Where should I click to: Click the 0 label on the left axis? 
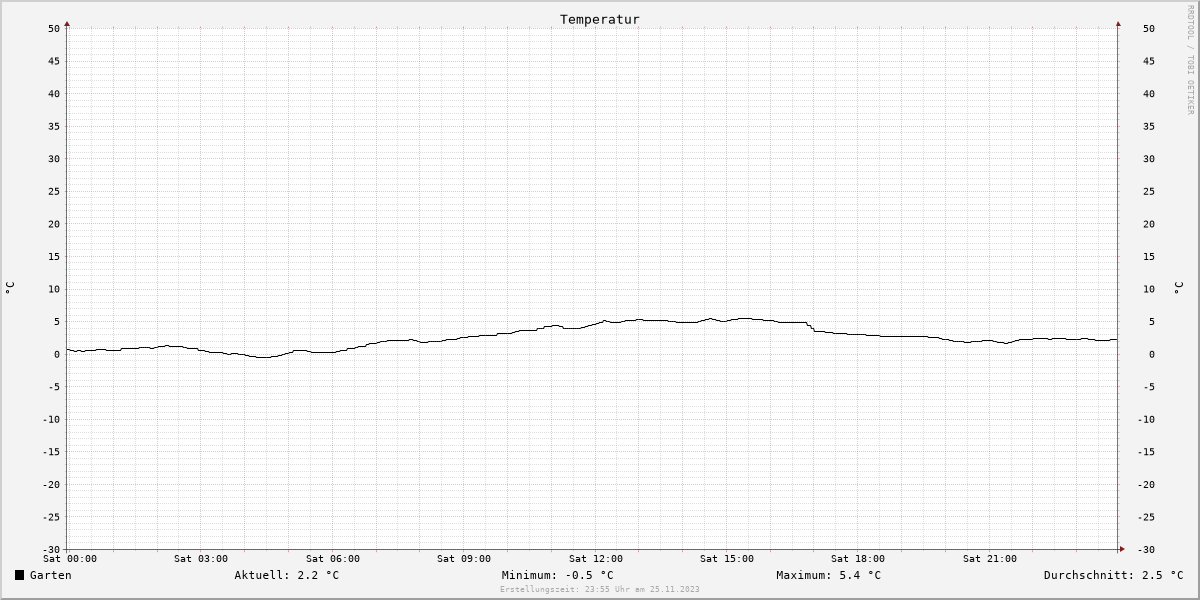(57, 354)
